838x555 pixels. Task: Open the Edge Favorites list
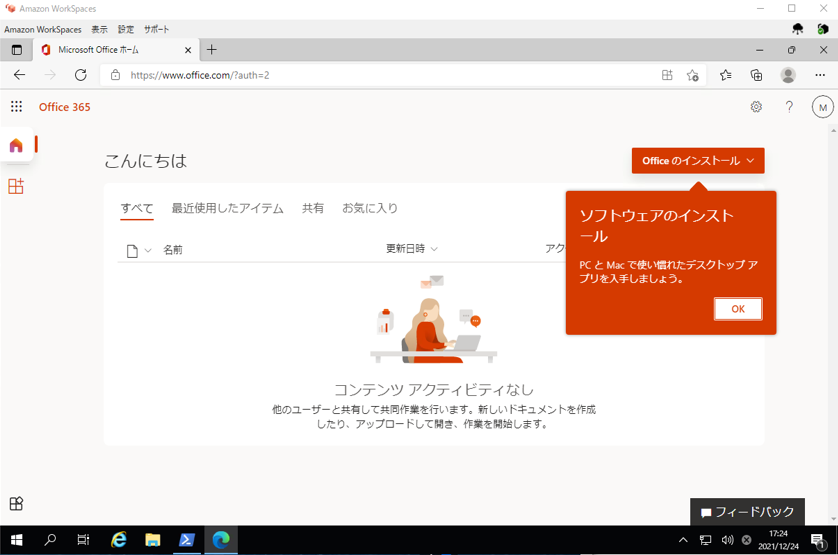[x=725, y=75]
